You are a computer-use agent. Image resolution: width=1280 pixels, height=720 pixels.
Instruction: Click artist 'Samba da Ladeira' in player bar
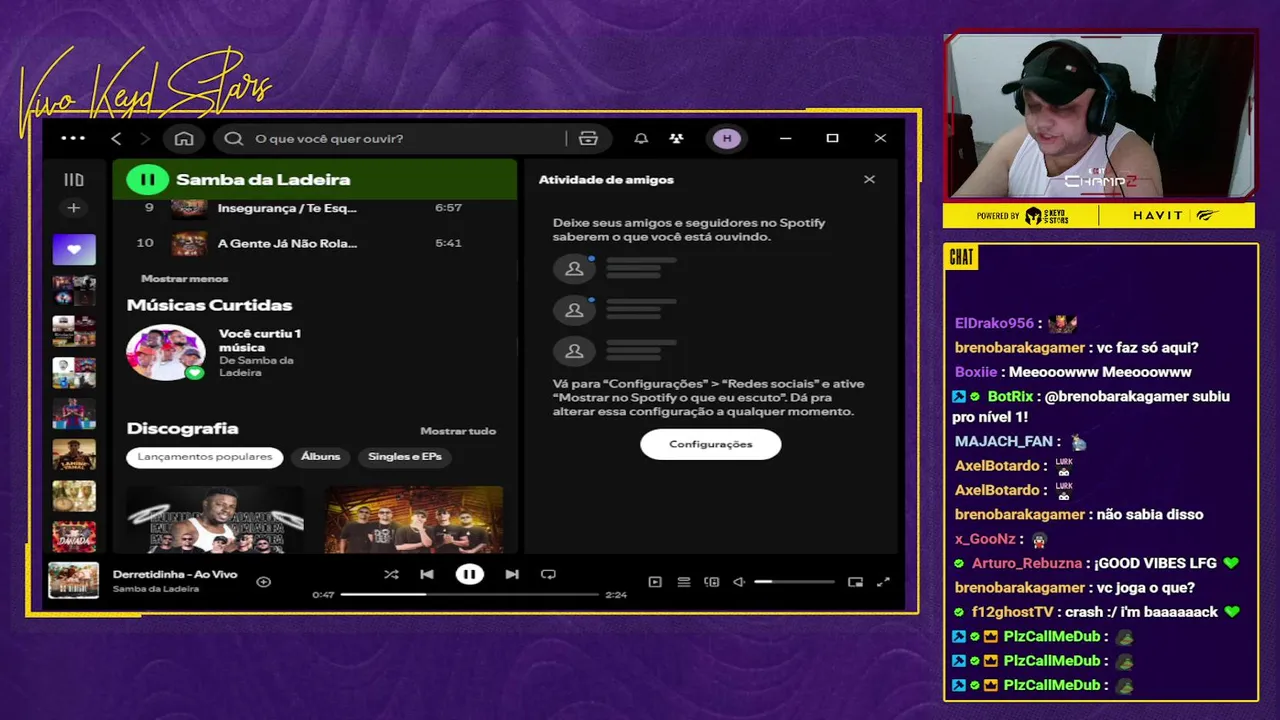click(x=156, y=589)
